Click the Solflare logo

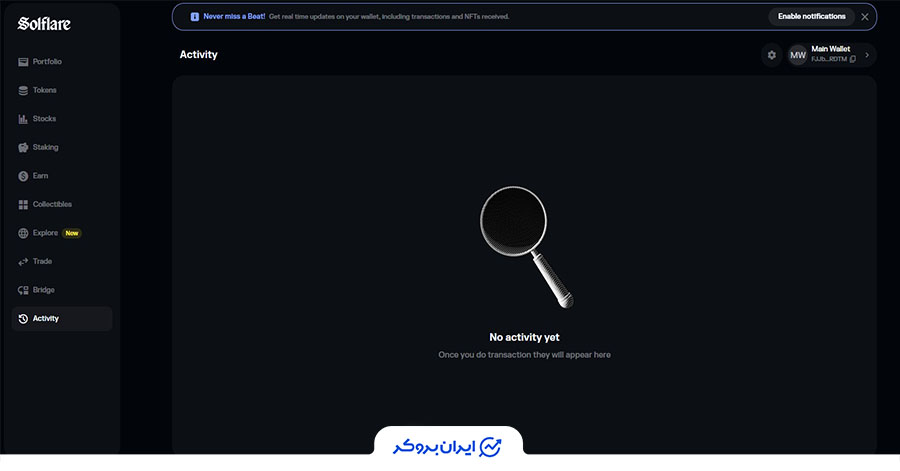pyautogui.click(x=44, y=23)
